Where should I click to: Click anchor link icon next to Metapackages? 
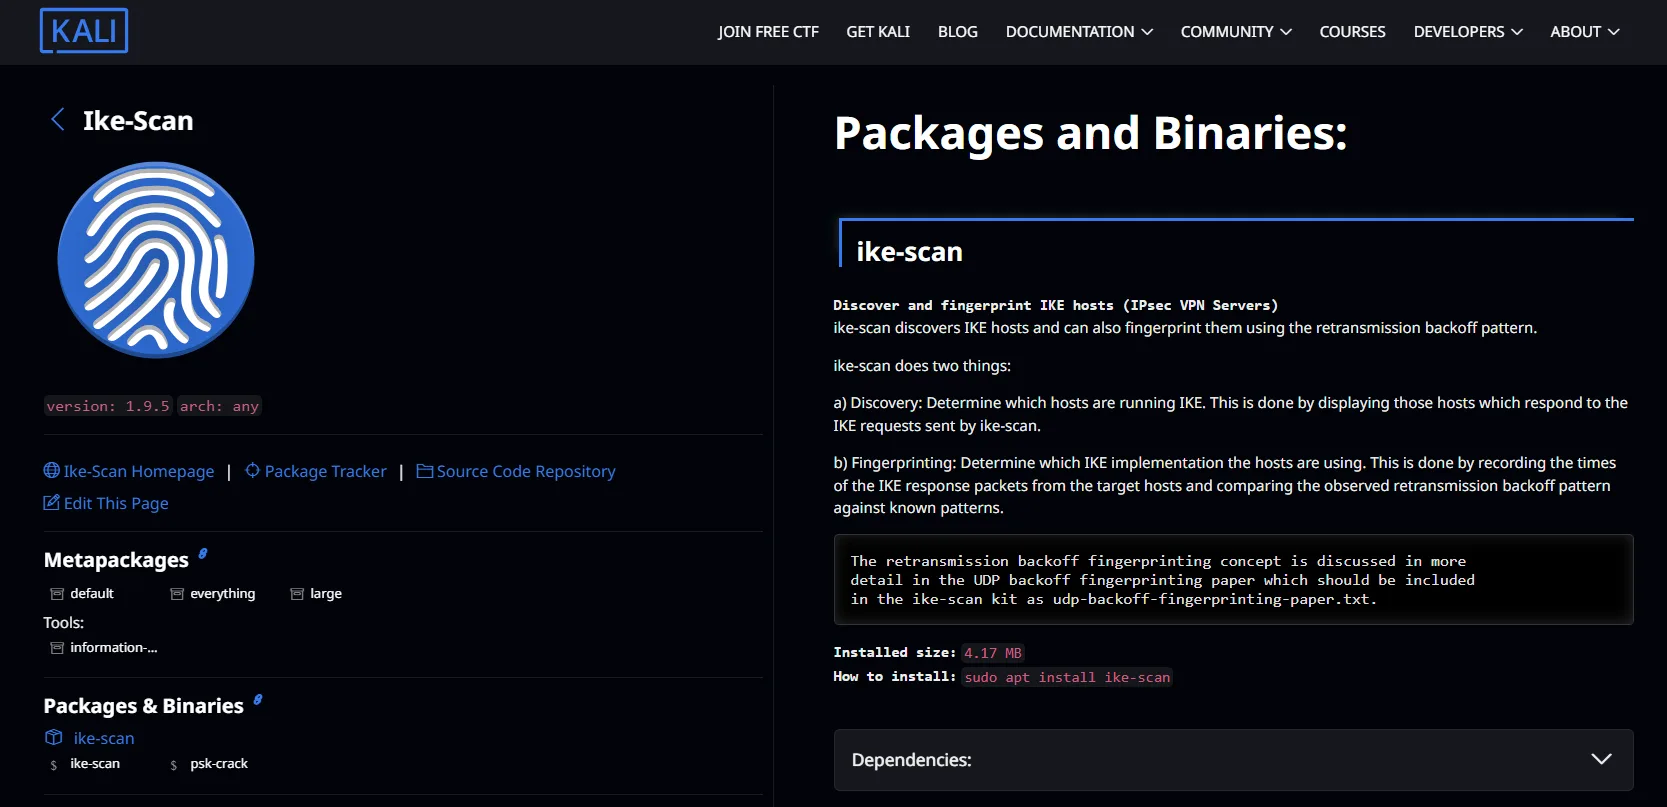pyautogui.click(x=203, y=554)
